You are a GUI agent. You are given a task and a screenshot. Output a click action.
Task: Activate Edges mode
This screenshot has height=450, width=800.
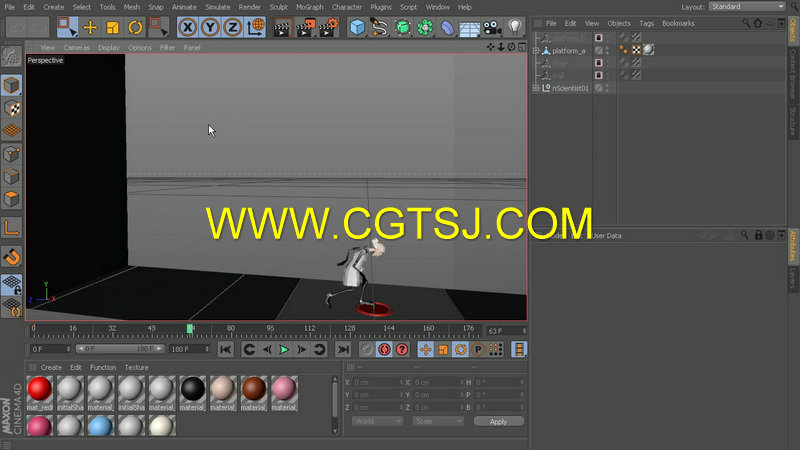[x=11, y=177]
